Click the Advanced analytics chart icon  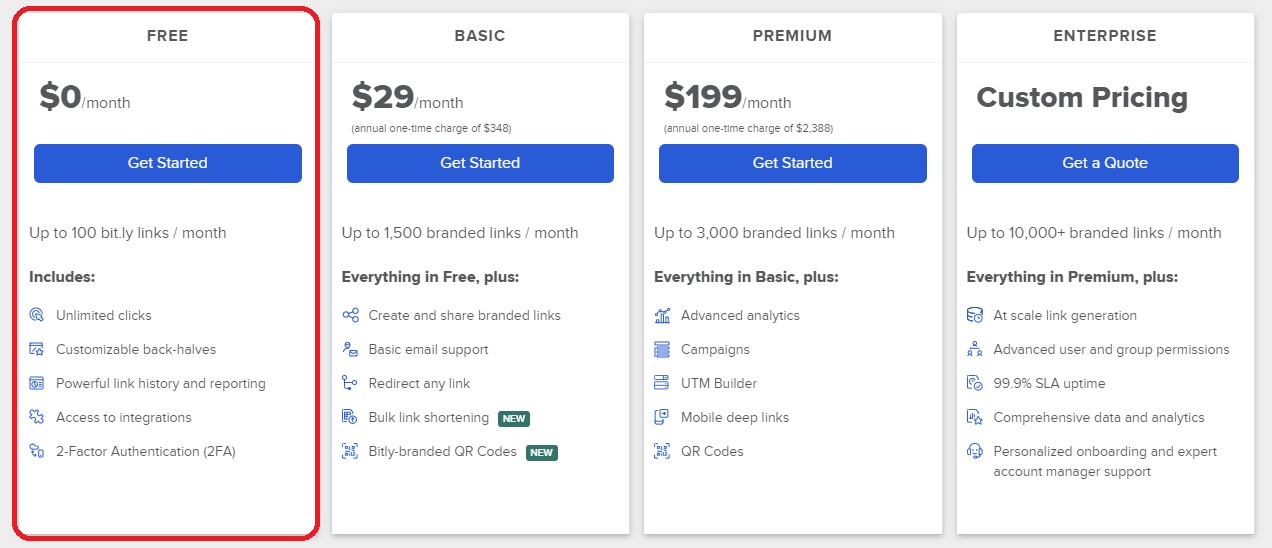(662, 315)
